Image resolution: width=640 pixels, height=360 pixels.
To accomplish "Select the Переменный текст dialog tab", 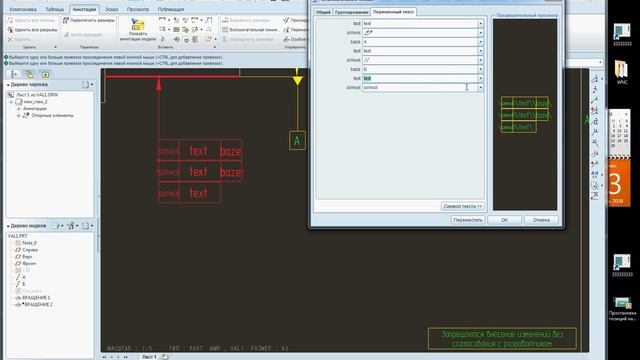I will point(393,12).
